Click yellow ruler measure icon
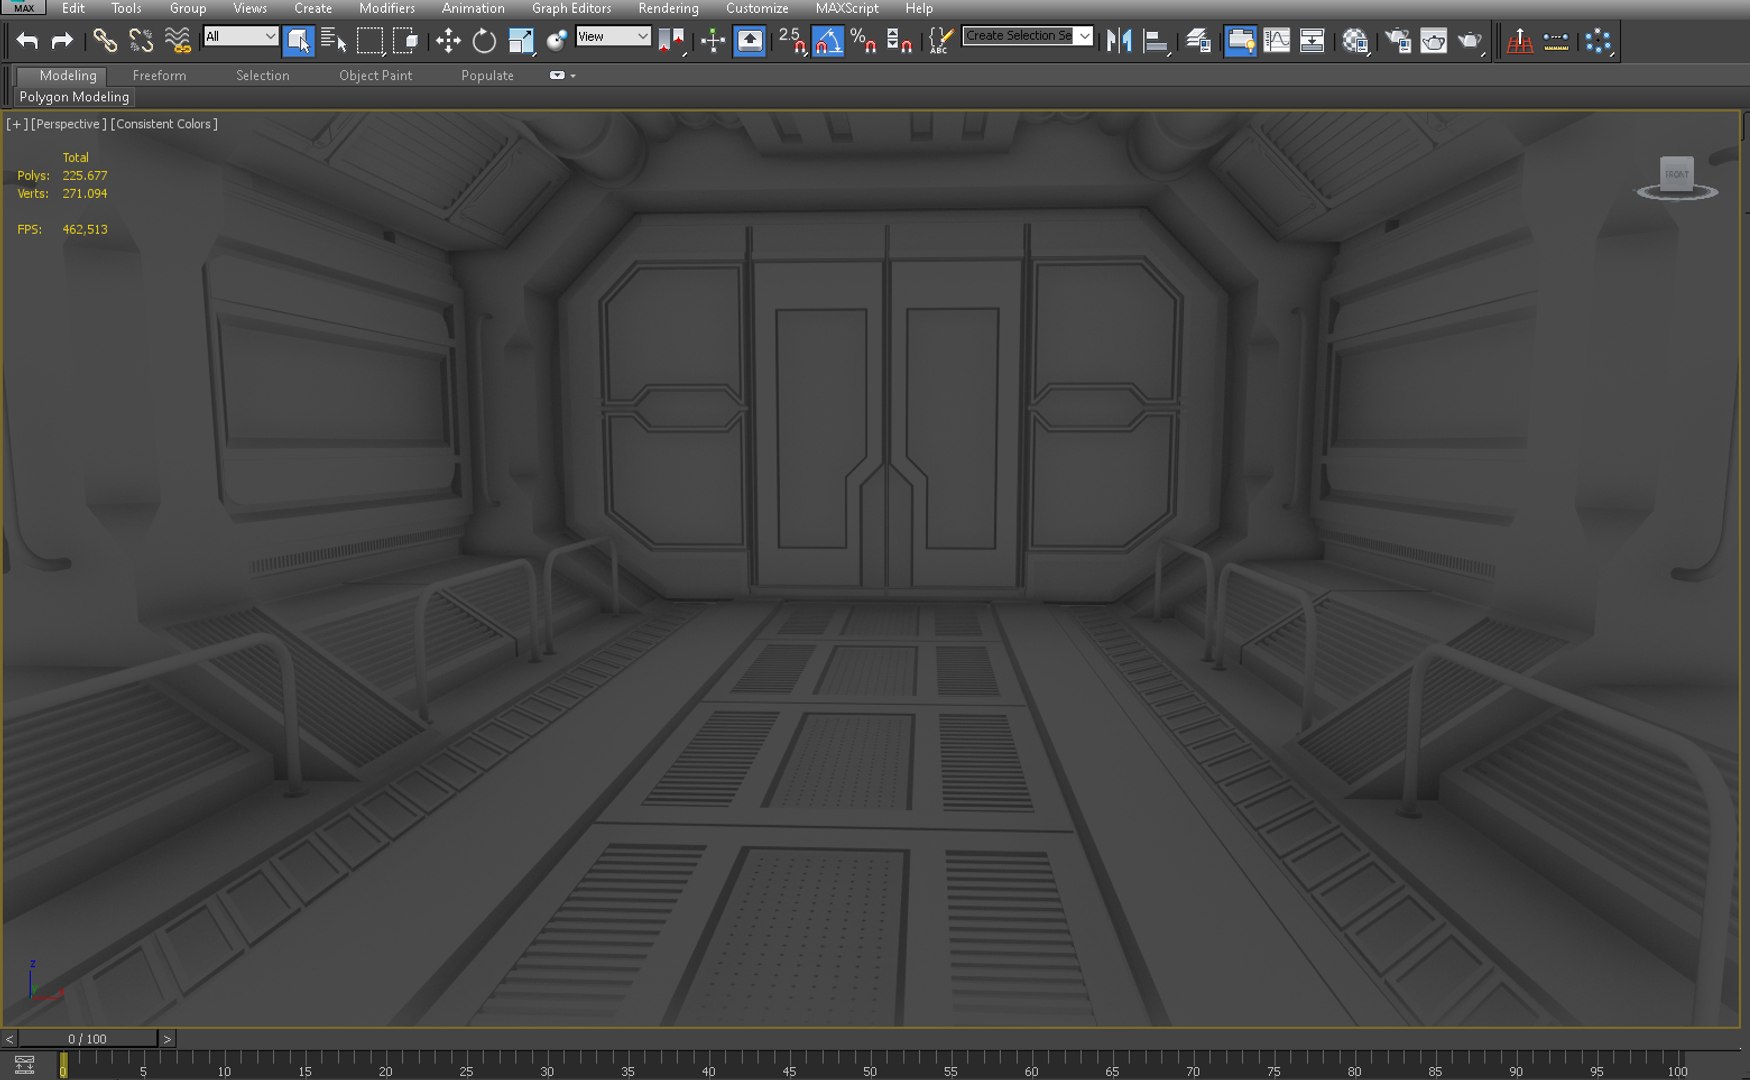1750x1080 pixels. pyautogui.click(x=1556, y=41)
